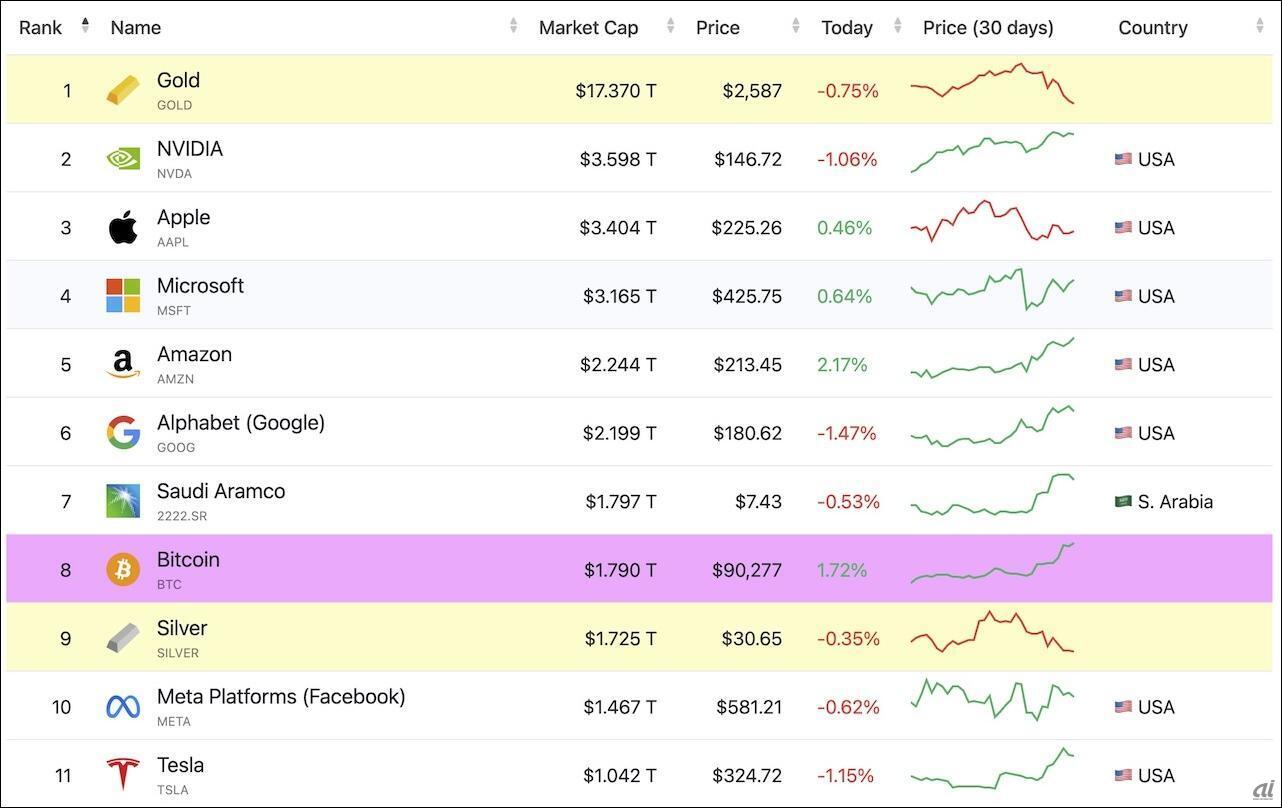Viewport: 1282px width, 808px height.
Task: Sort by the Country column arrows
Action: point(1260,26)
